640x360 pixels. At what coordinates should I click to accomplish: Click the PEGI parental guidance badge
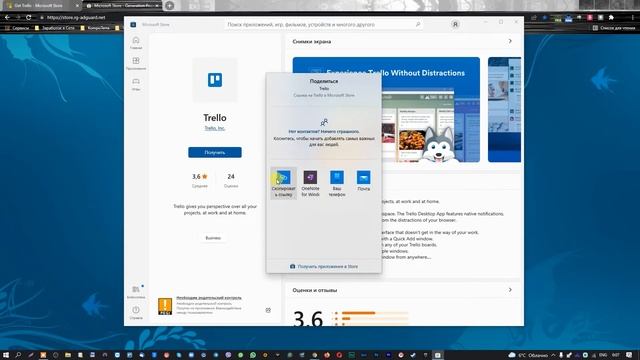pos(165,306)
